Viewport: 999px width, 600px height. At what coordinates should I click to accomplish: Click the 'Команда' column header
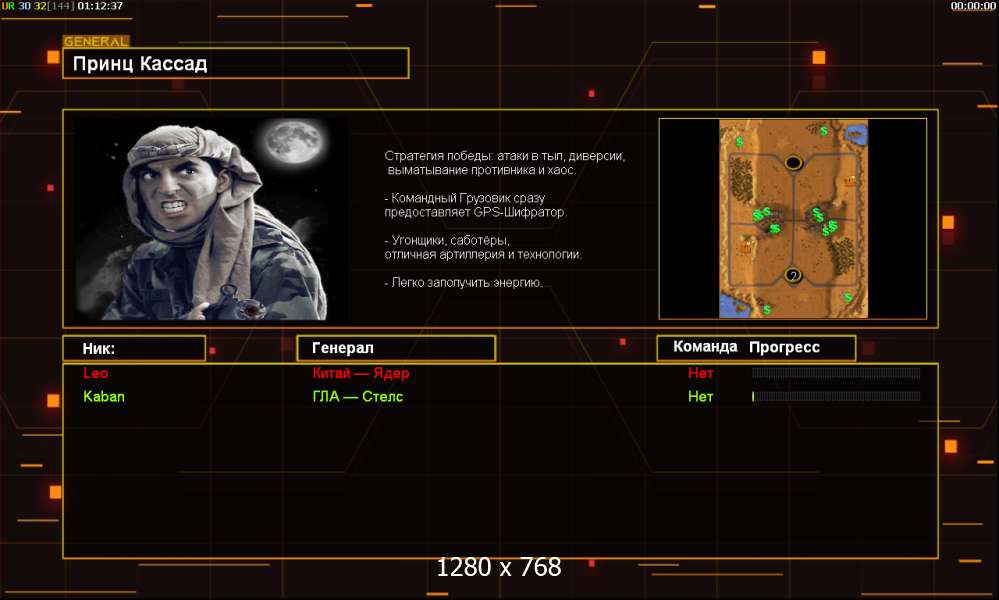coord(705,346)
